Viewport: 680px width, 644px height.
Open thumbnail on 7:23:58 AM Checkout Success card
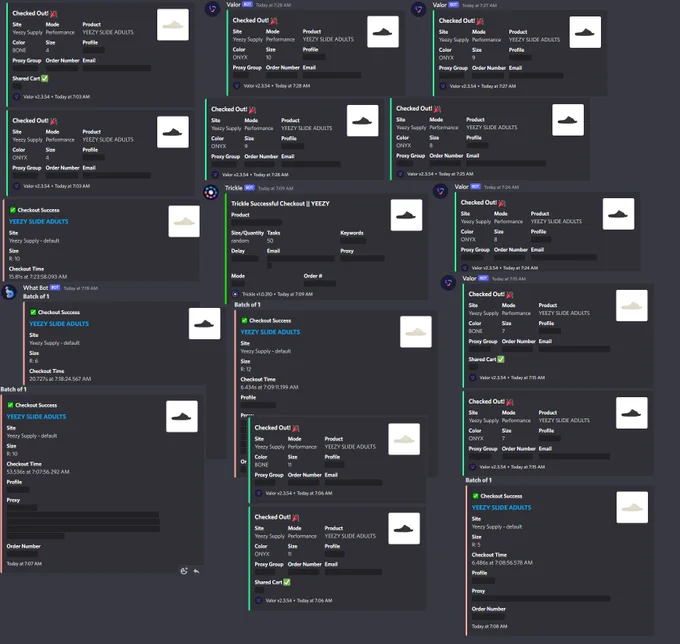(184, 221)
